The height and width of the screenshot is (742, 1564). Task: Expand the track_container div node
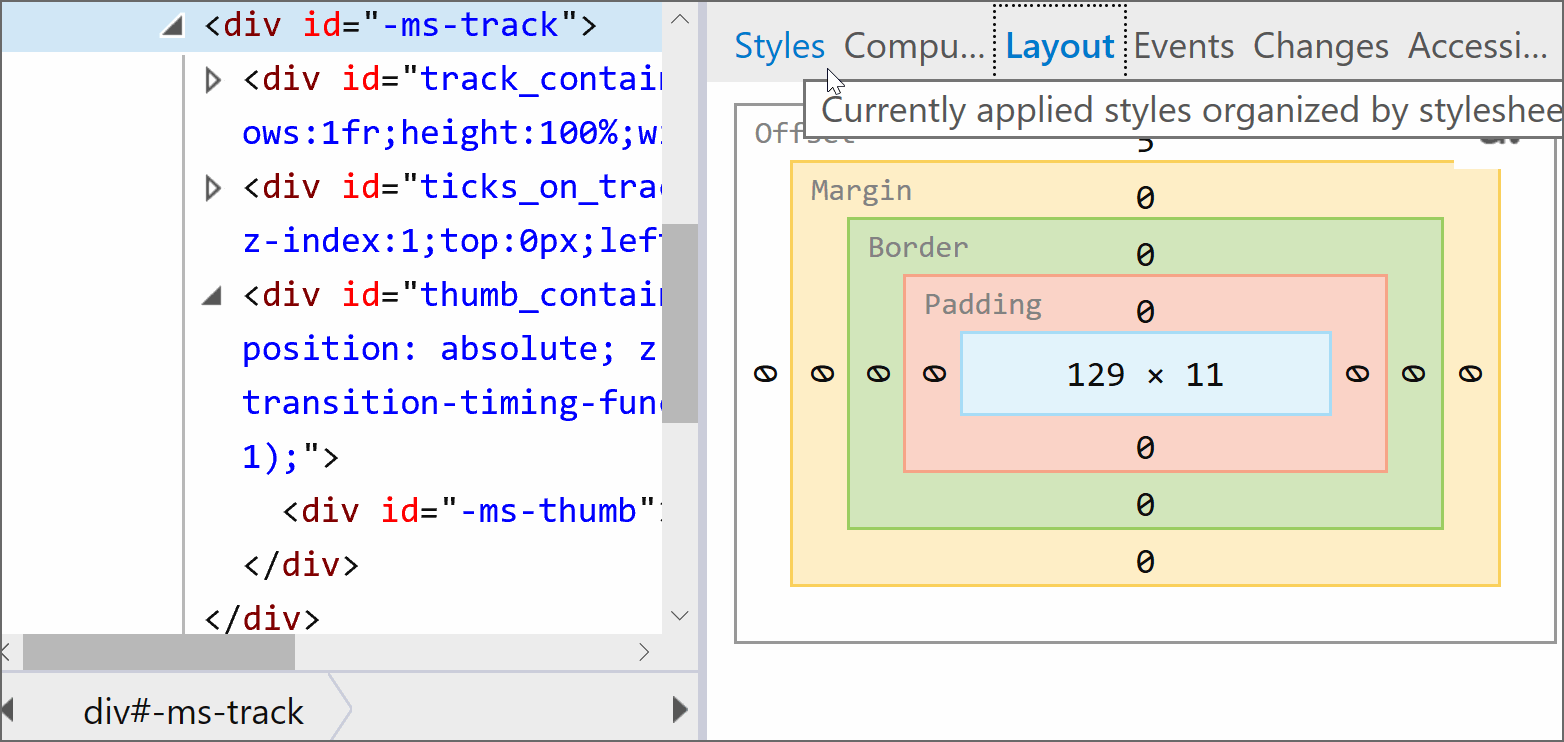pyautogui.click(x=212, y=80)
